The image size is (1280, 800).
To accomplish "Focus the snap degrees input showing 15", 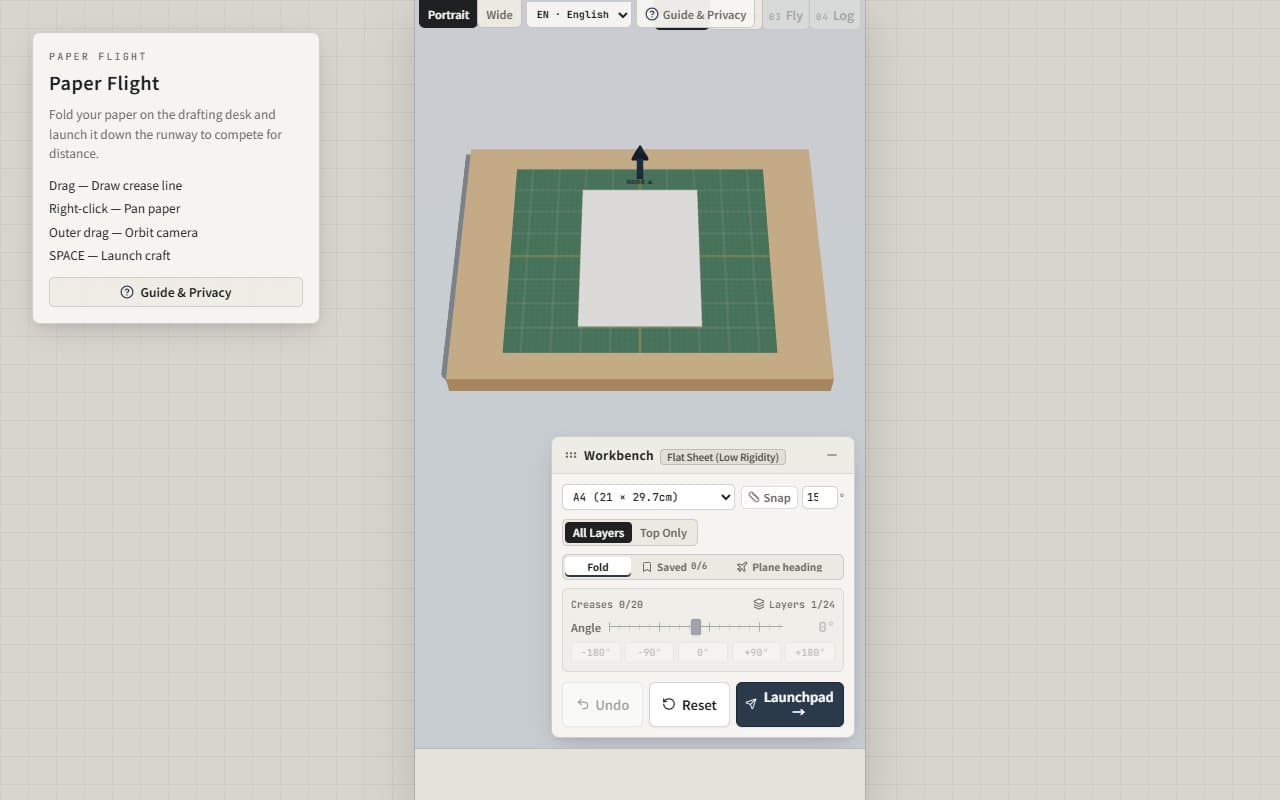I will coord(819,497).
